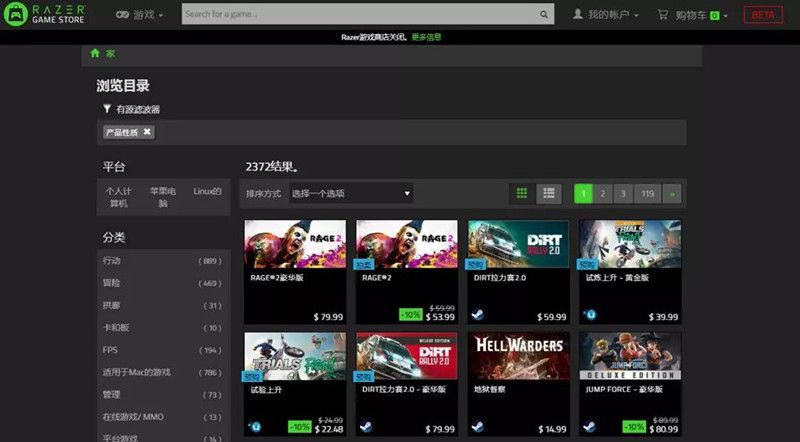Click the magnifier search icon

click(x=544, y=14)
